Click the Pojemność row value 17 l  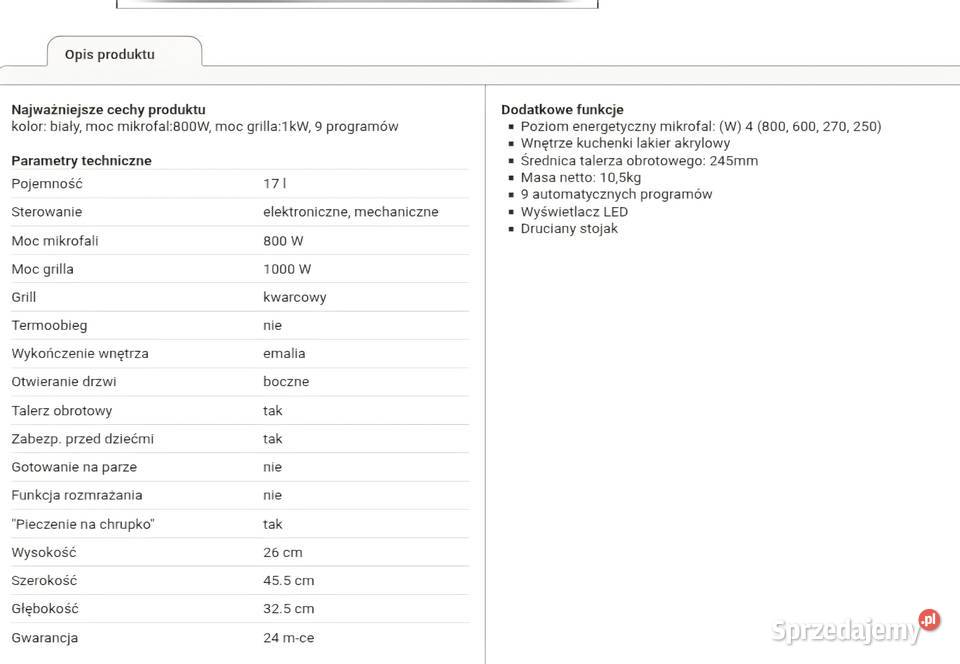click(x=274, y=184)
